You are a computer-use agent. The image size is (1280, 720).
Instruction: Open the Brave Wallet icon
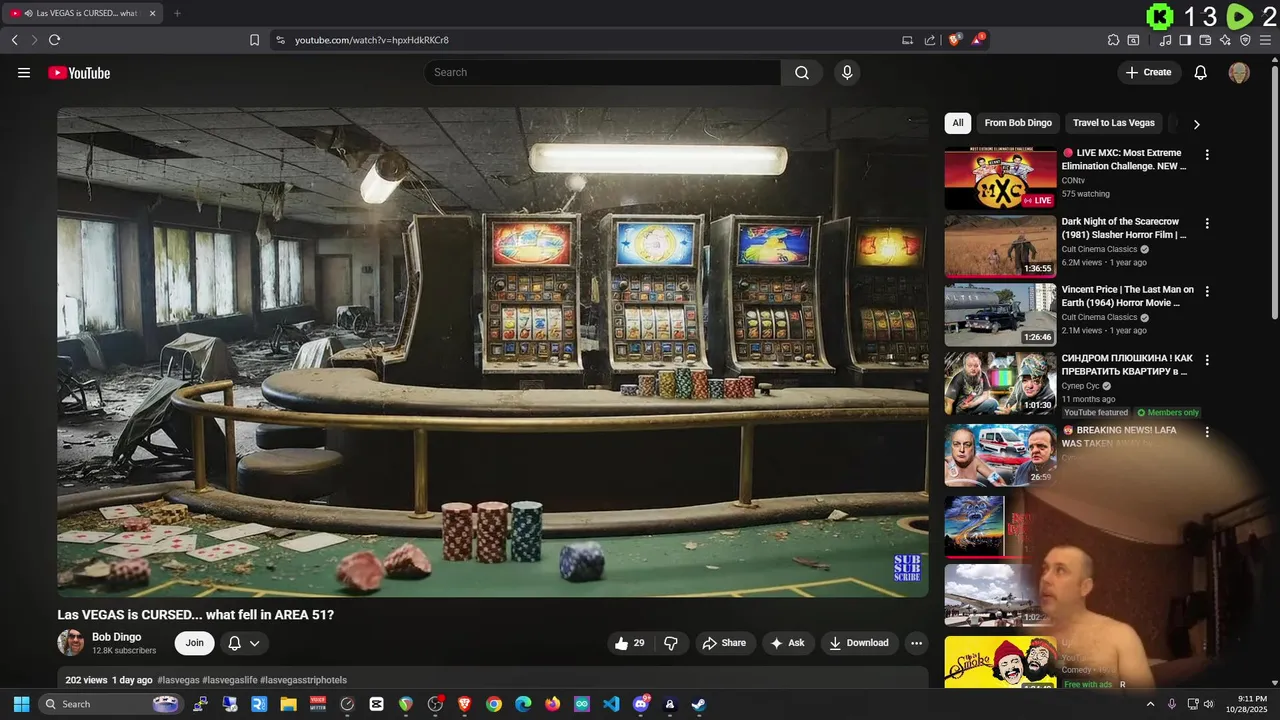coord(1205,40)
